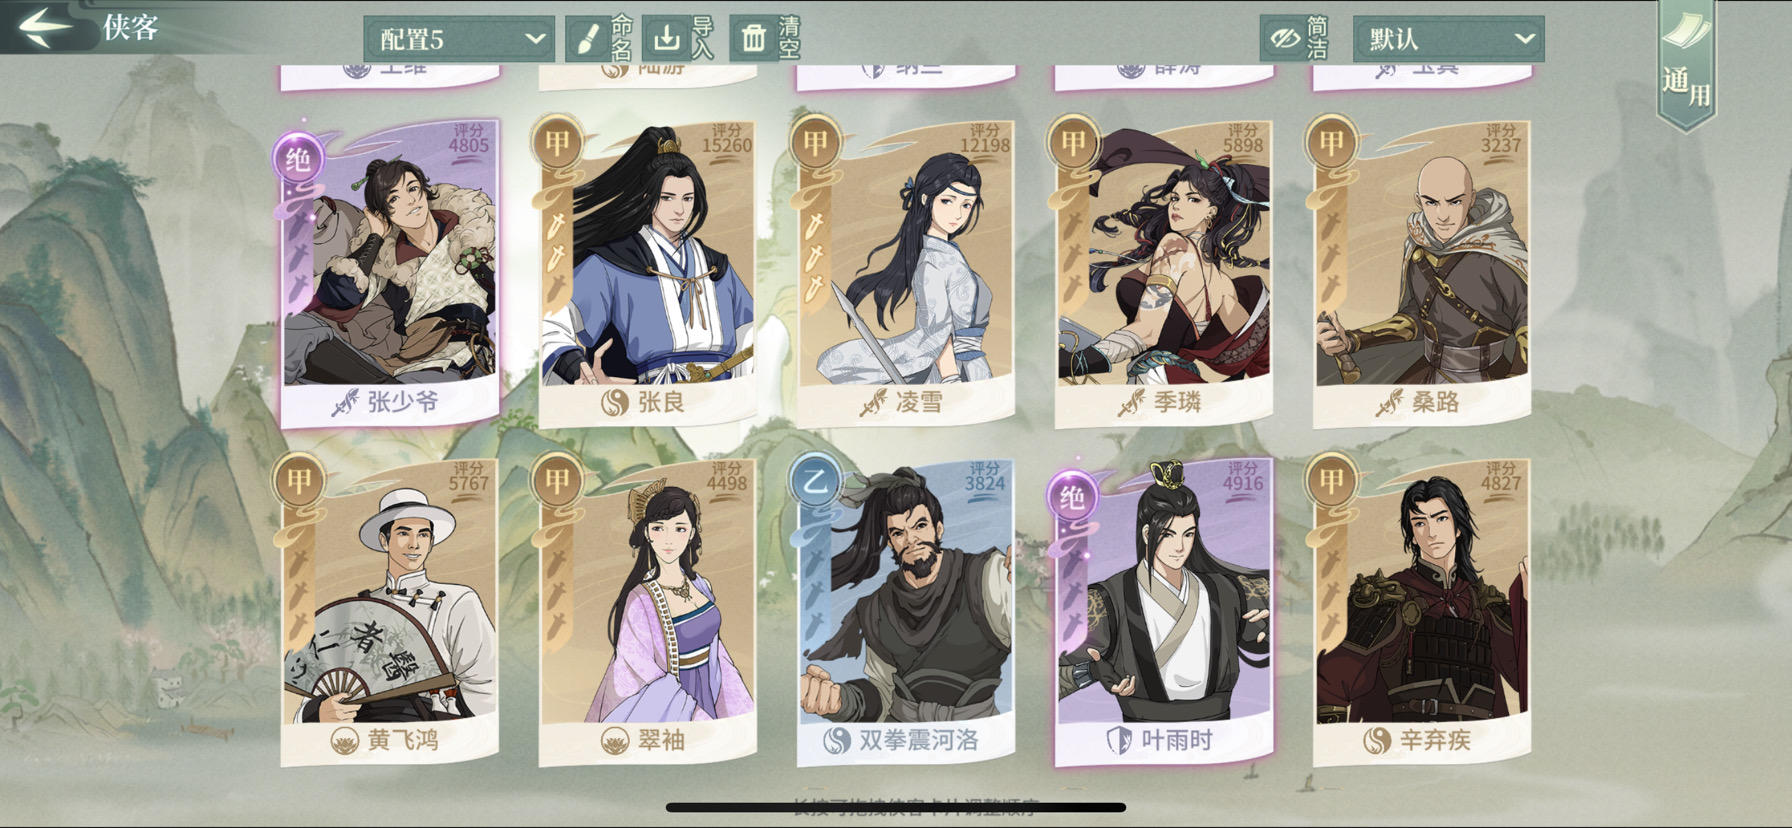Select the 辛弃疾 name label
Image resolution: width=1792 pixels, height=828 pixels.
point(1434,741)
